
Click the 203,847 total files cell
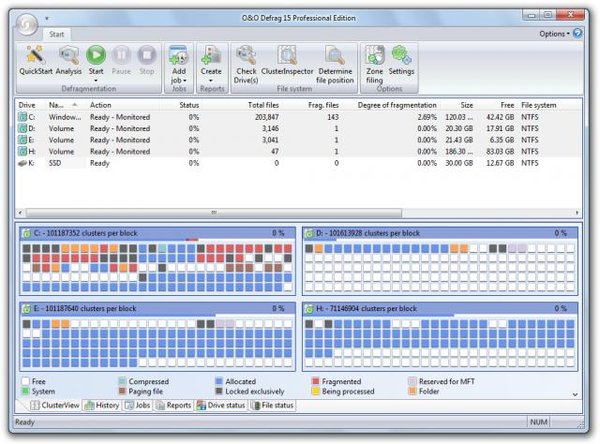coord(267,117)
